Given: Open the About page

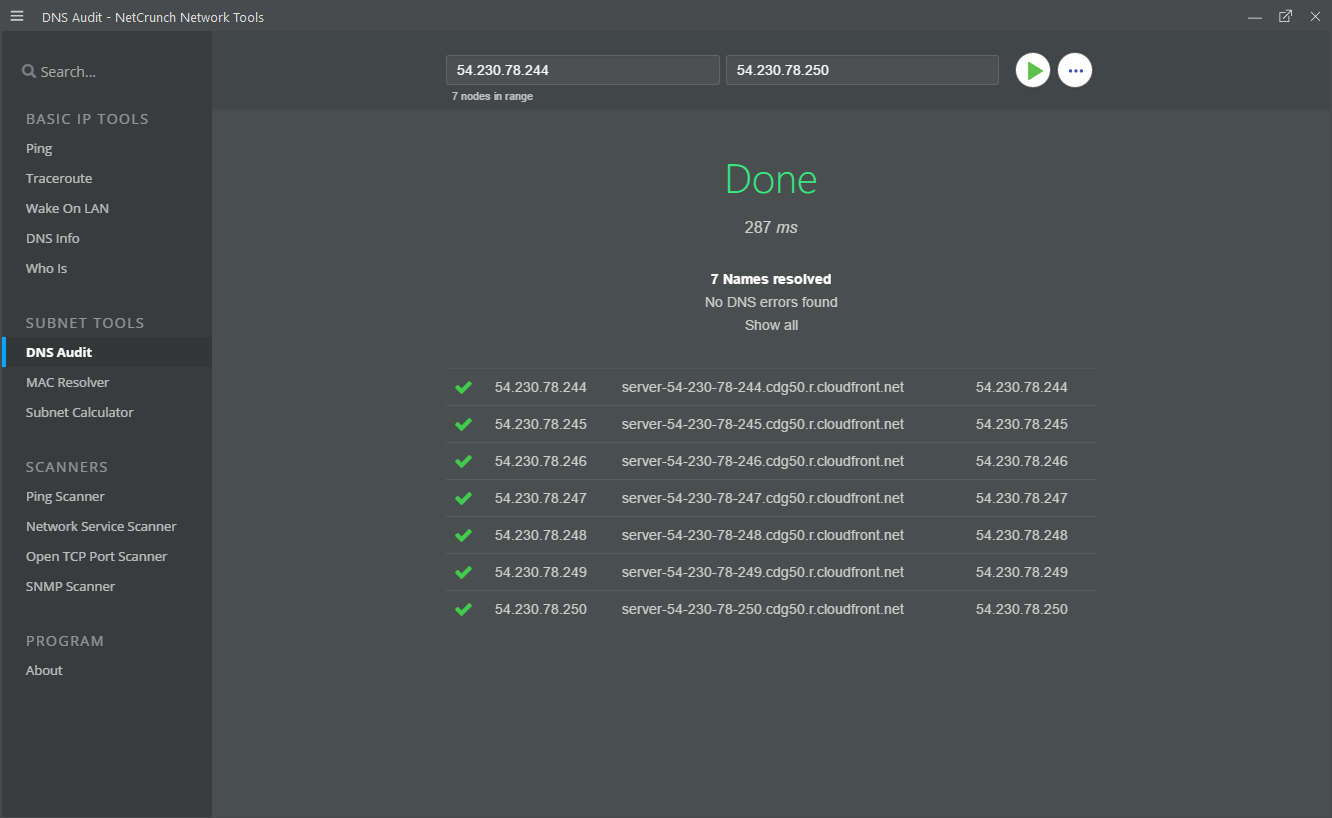Looking at the screenshot, I should pyautogui.click(x=43, y=670).
